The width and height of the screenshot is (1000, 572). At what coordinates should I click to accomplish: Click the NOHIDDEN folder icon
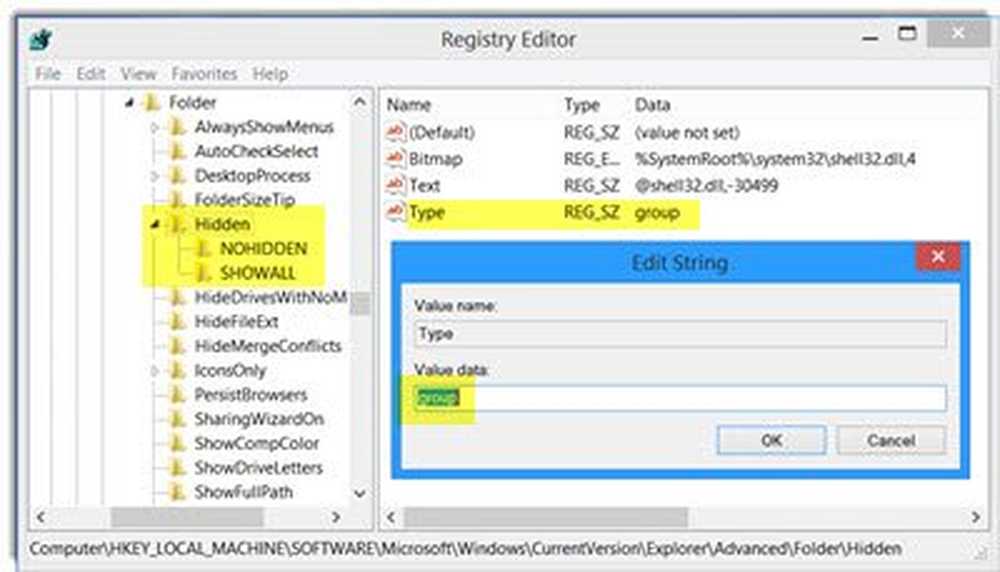click(x=203, y=248)
